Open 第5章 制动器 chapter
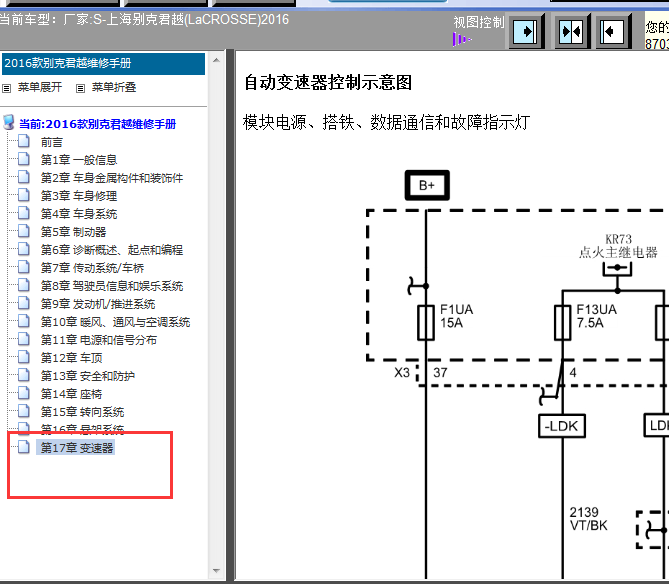 click(73, 232)
